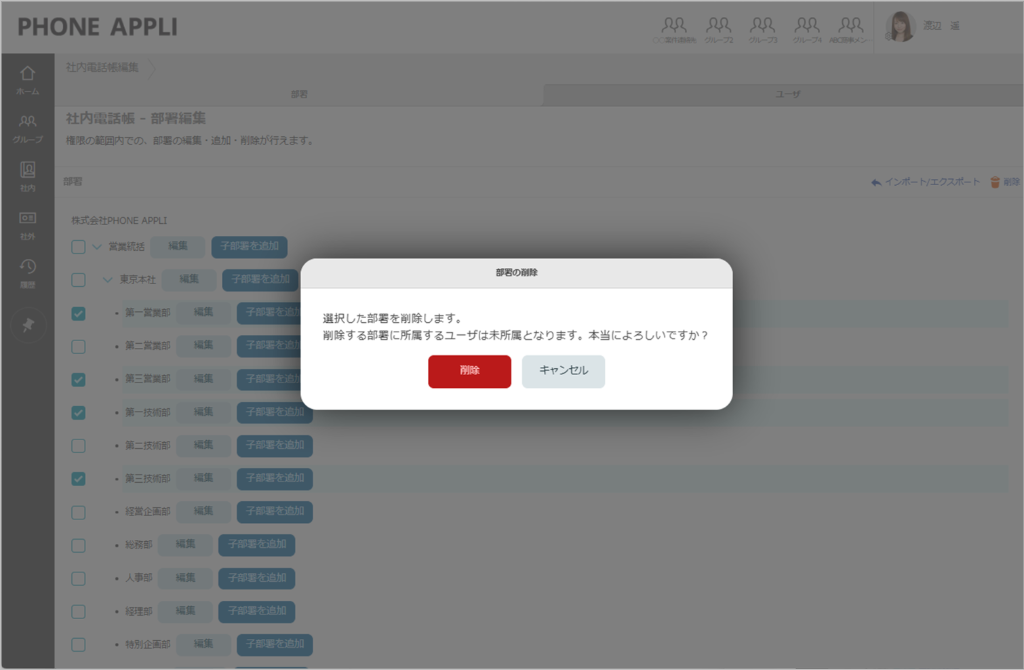1024x670 pixels.
Task: Click the user profile photo avatar
Action: [900, 27]
